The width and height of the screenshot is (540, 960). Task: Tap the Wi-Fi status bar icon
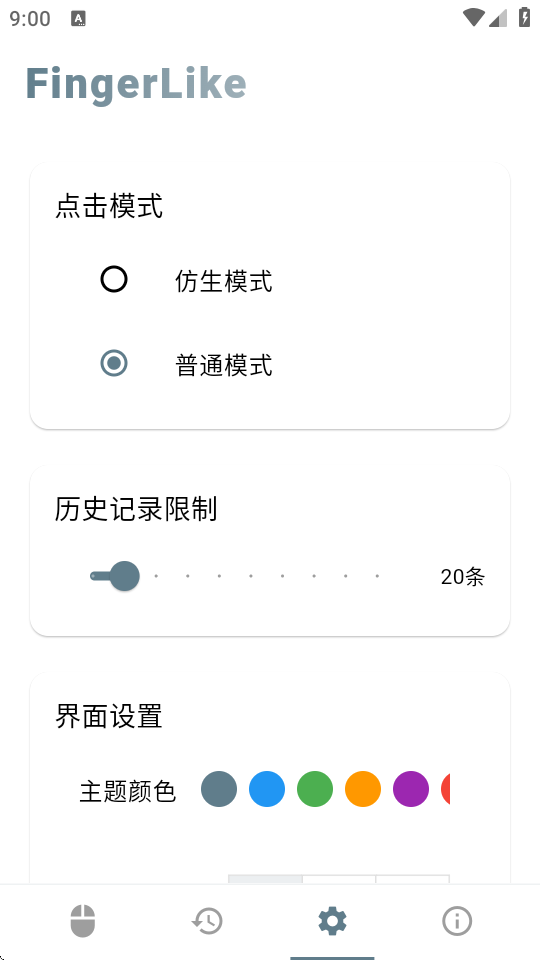point(473,18)
